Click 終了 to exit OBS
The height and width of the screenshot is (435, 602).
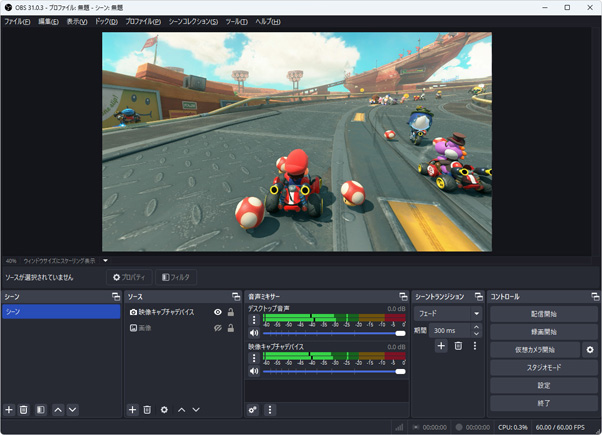pos(544,403)
